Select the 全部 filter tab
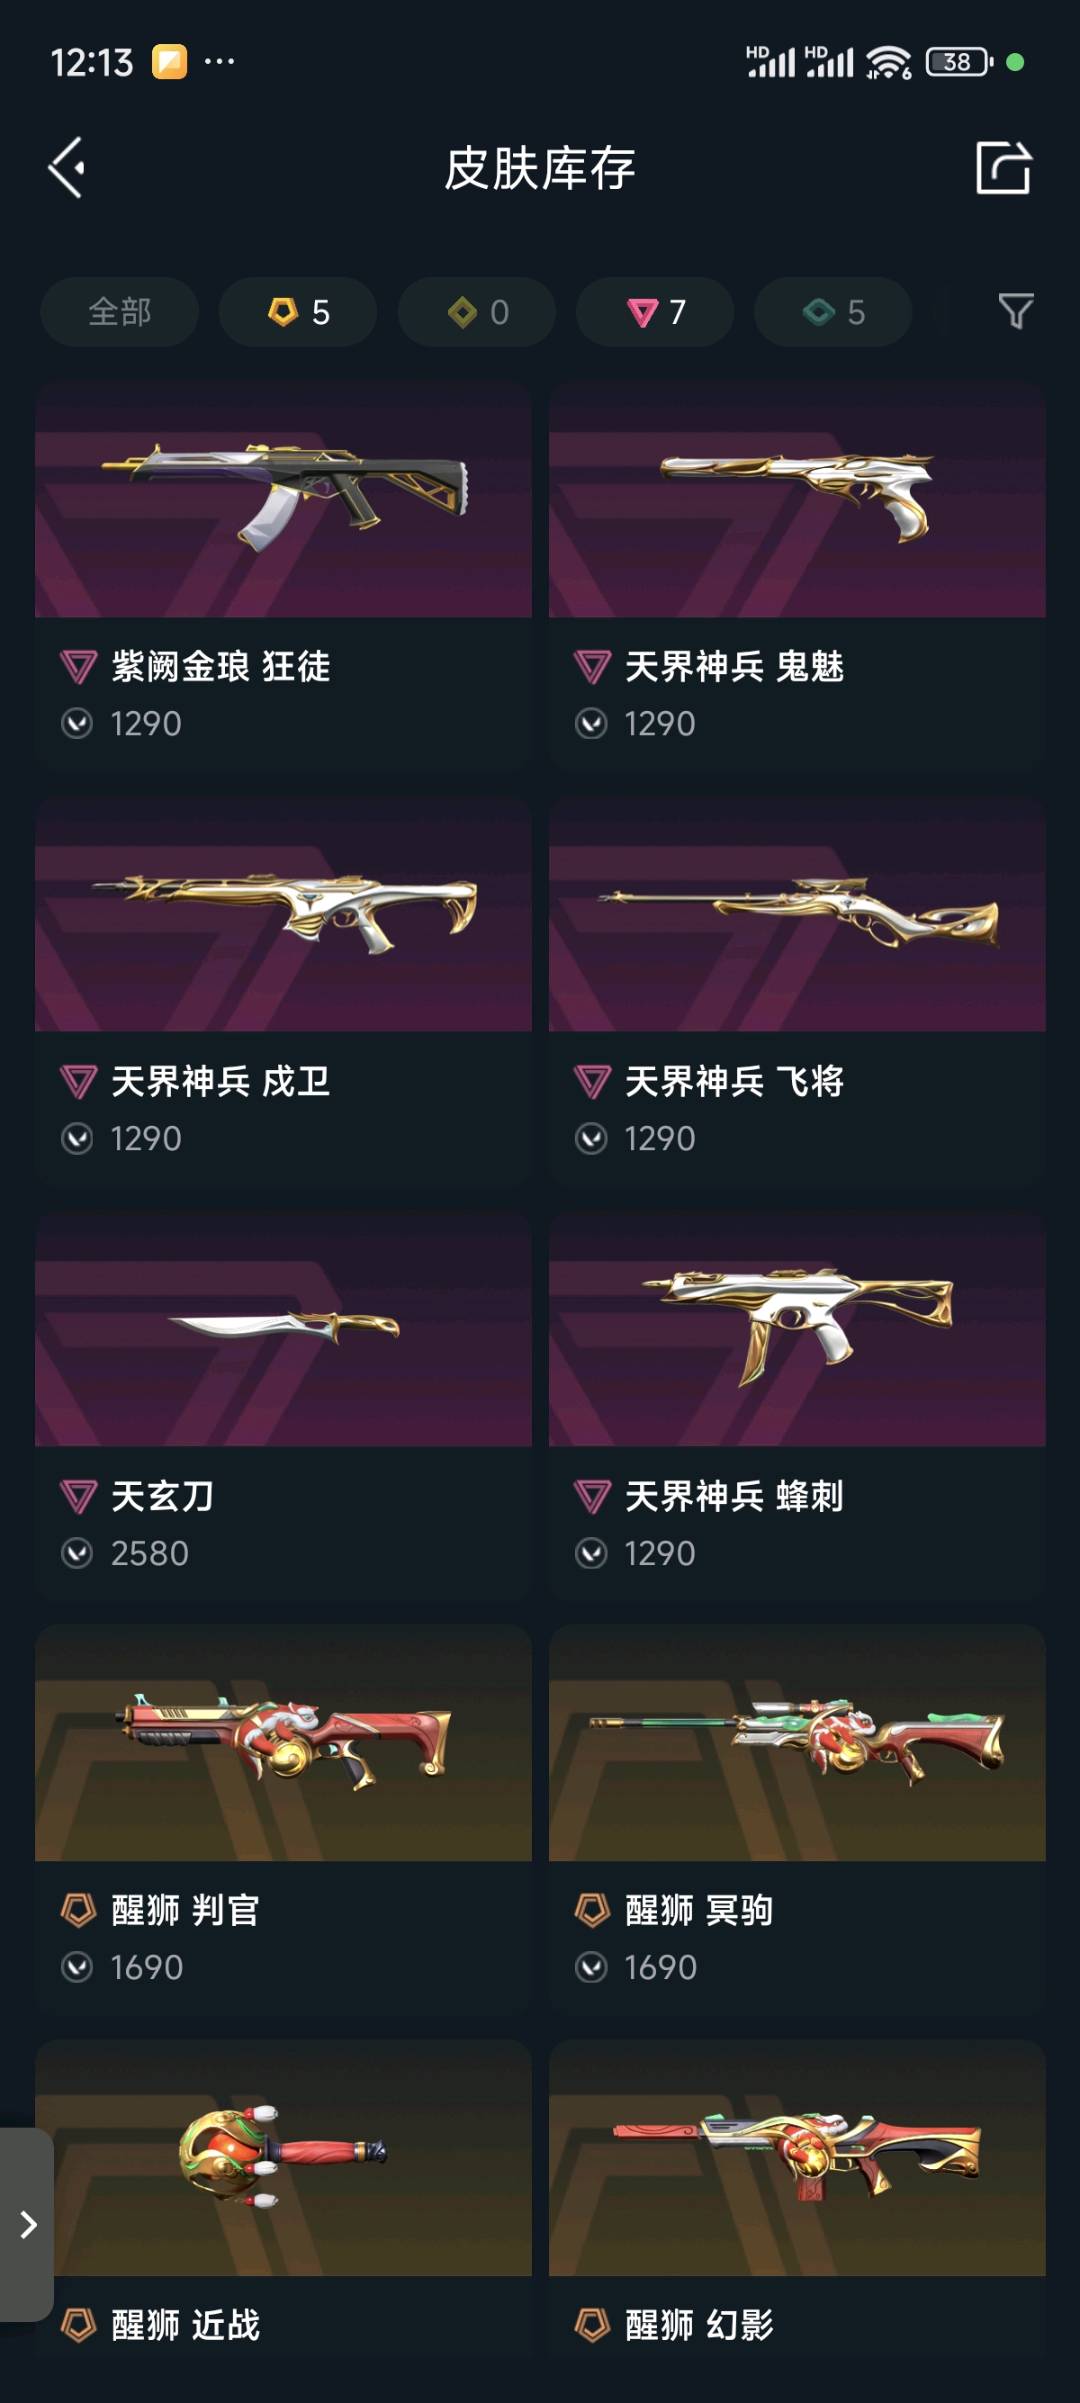 point(119,312)
